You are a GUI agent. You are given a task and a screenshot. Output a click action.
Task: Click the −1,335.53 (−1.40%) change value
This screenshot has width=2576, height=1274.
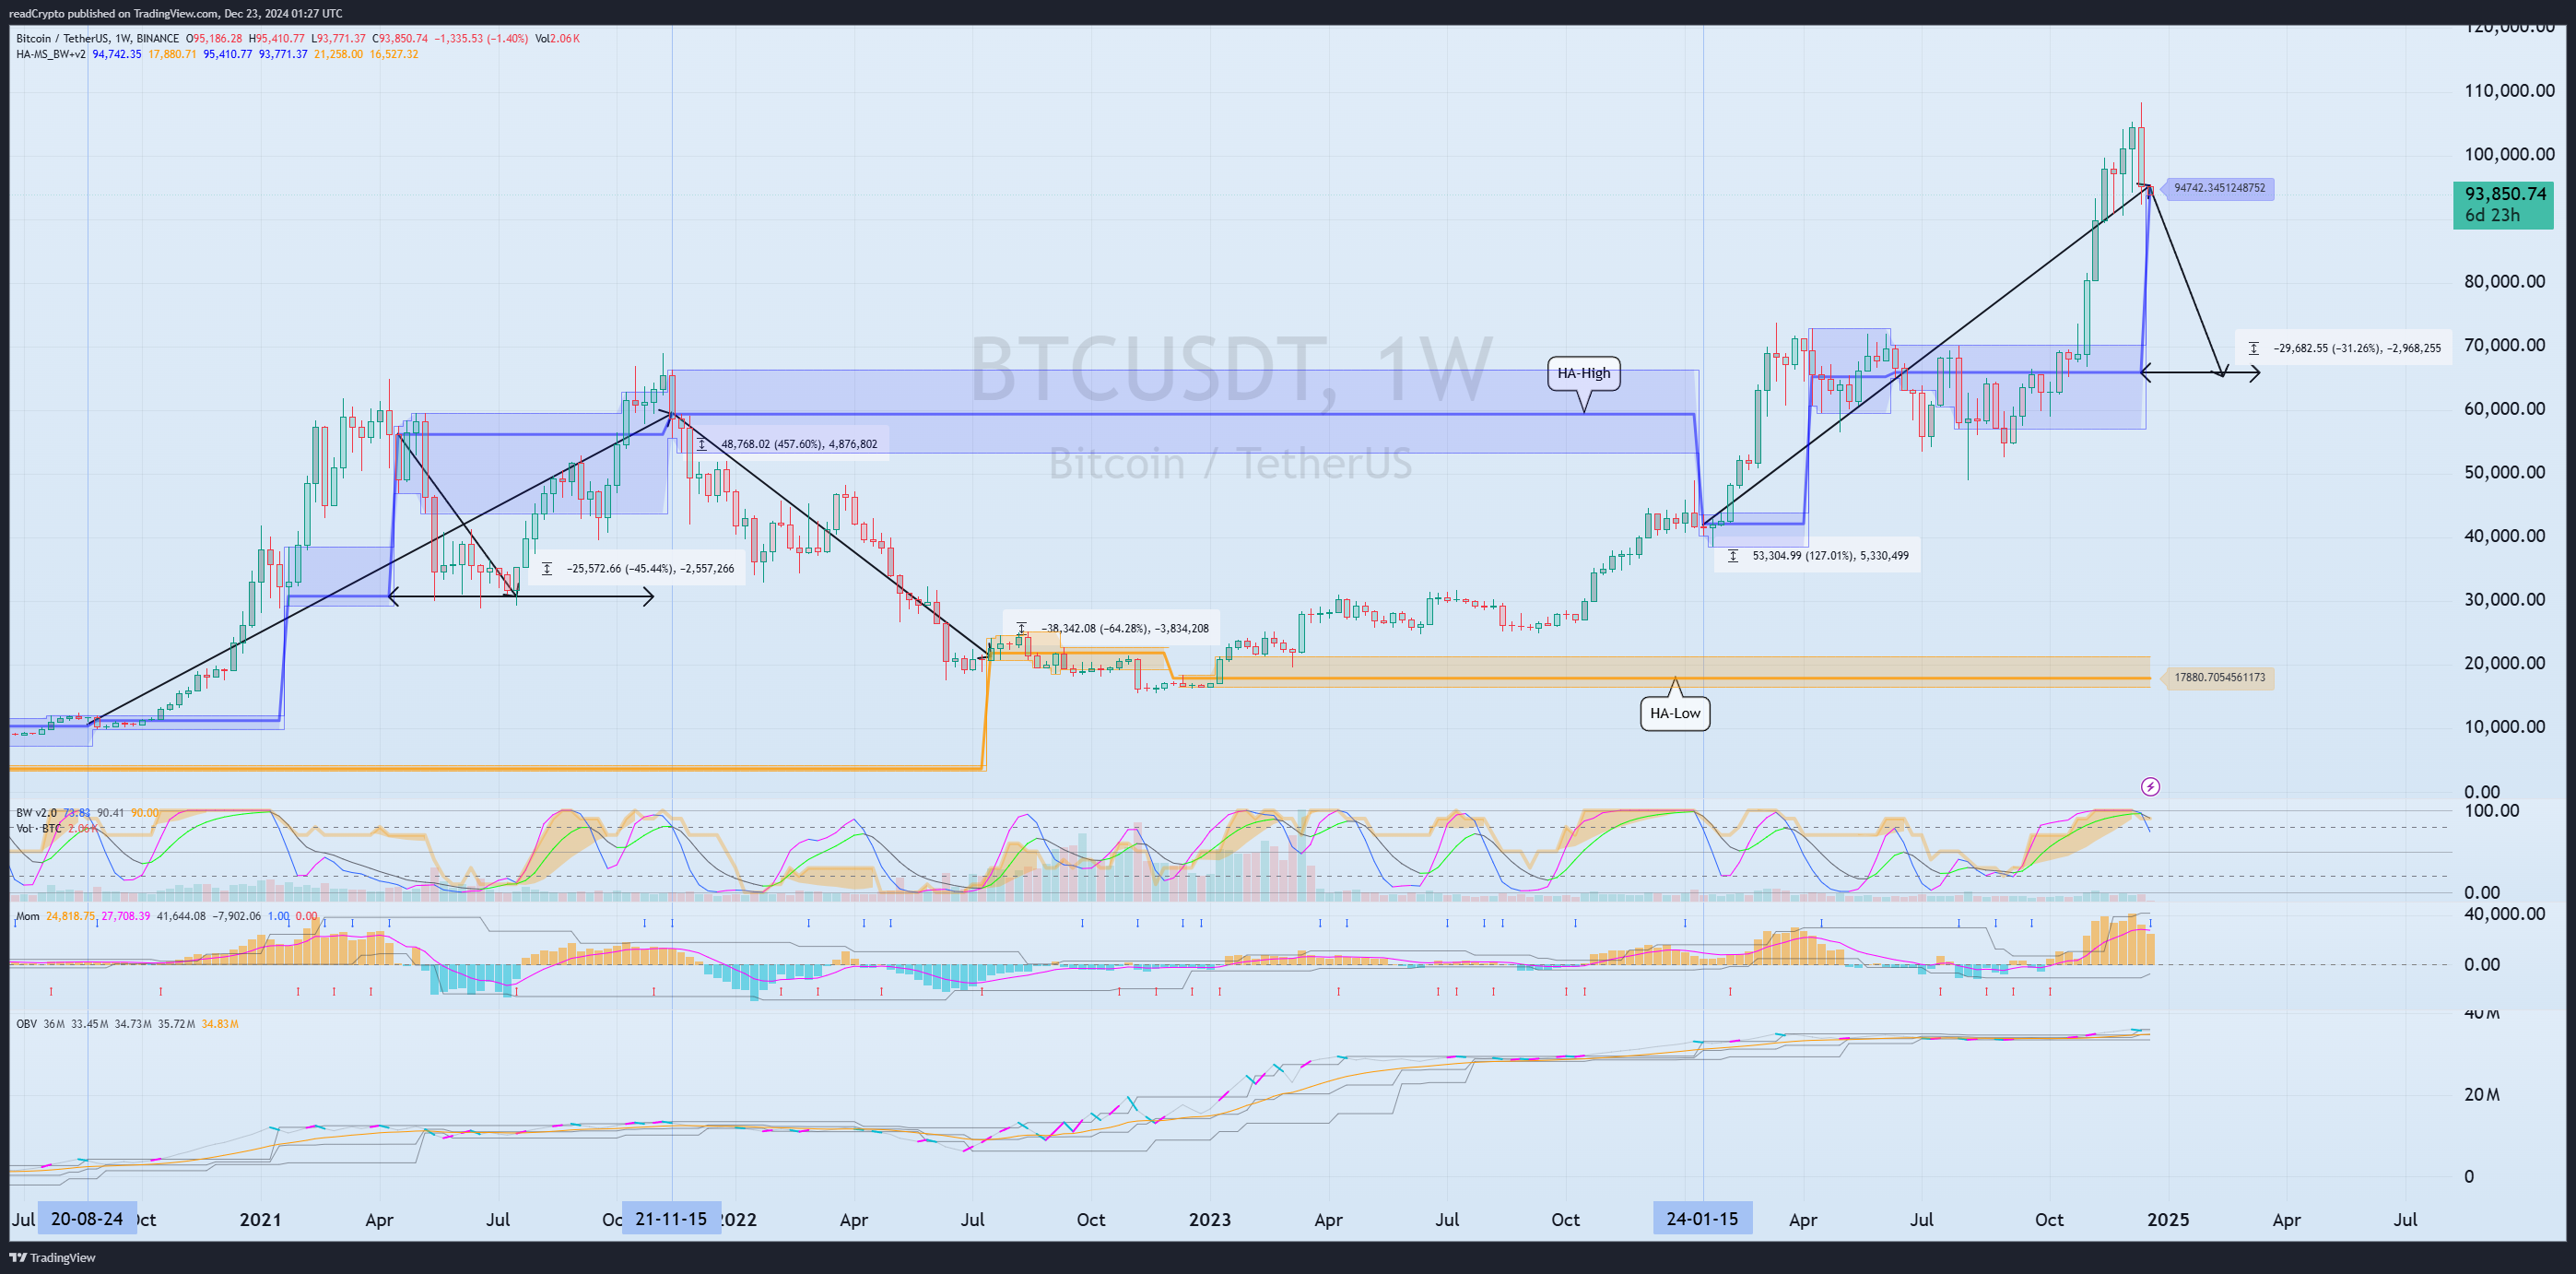click(x=481, y=39)
